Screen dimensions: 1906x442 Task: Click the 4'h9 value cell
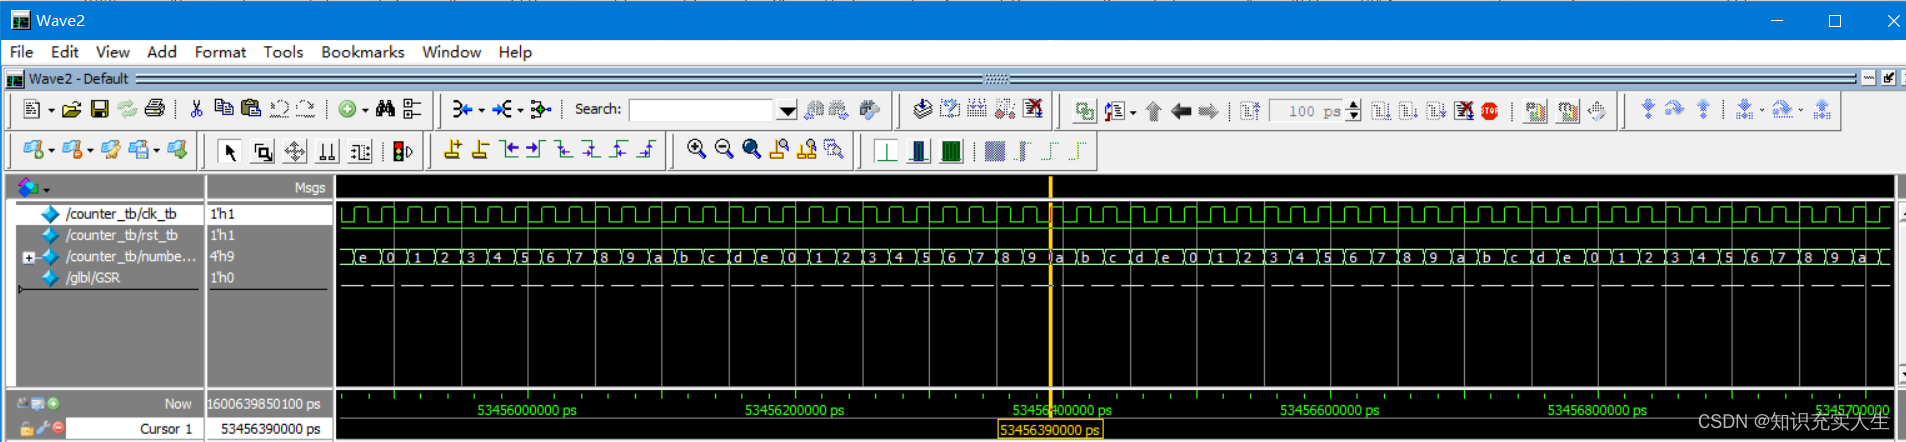(x=222, y=257)
